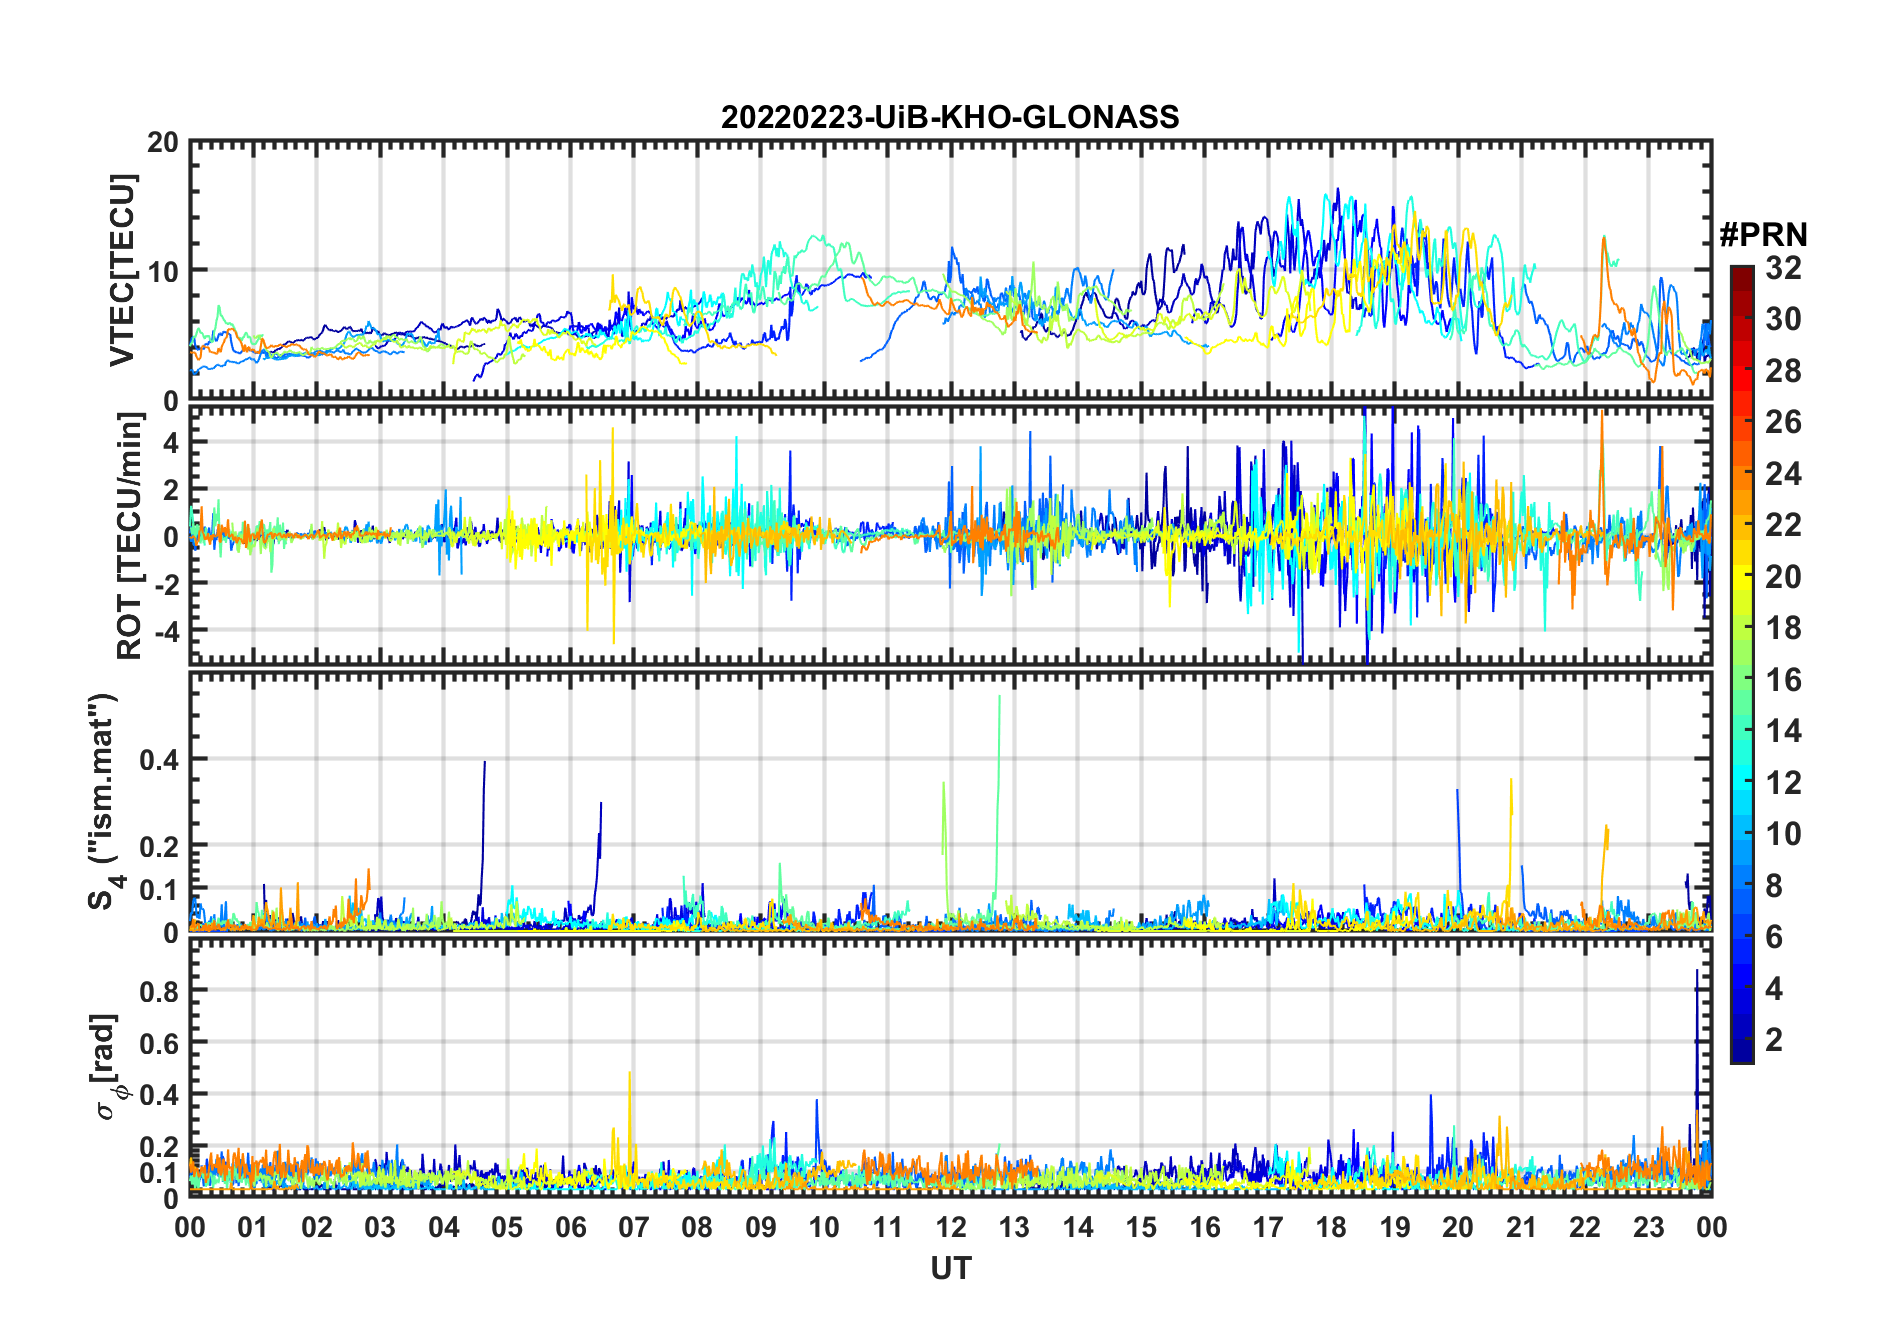
Task: Click sigma phi y-axis tick label 0.8
Action: pyautogui.click(x=158, y=990)
